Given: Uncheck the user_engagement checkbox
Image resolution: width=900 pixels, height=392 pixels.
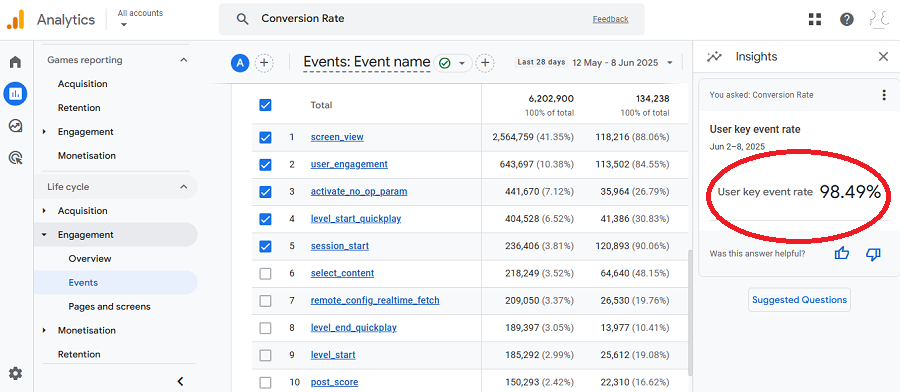Looking at the screenshot, I should pyautogui.click(x=265, y=165).
